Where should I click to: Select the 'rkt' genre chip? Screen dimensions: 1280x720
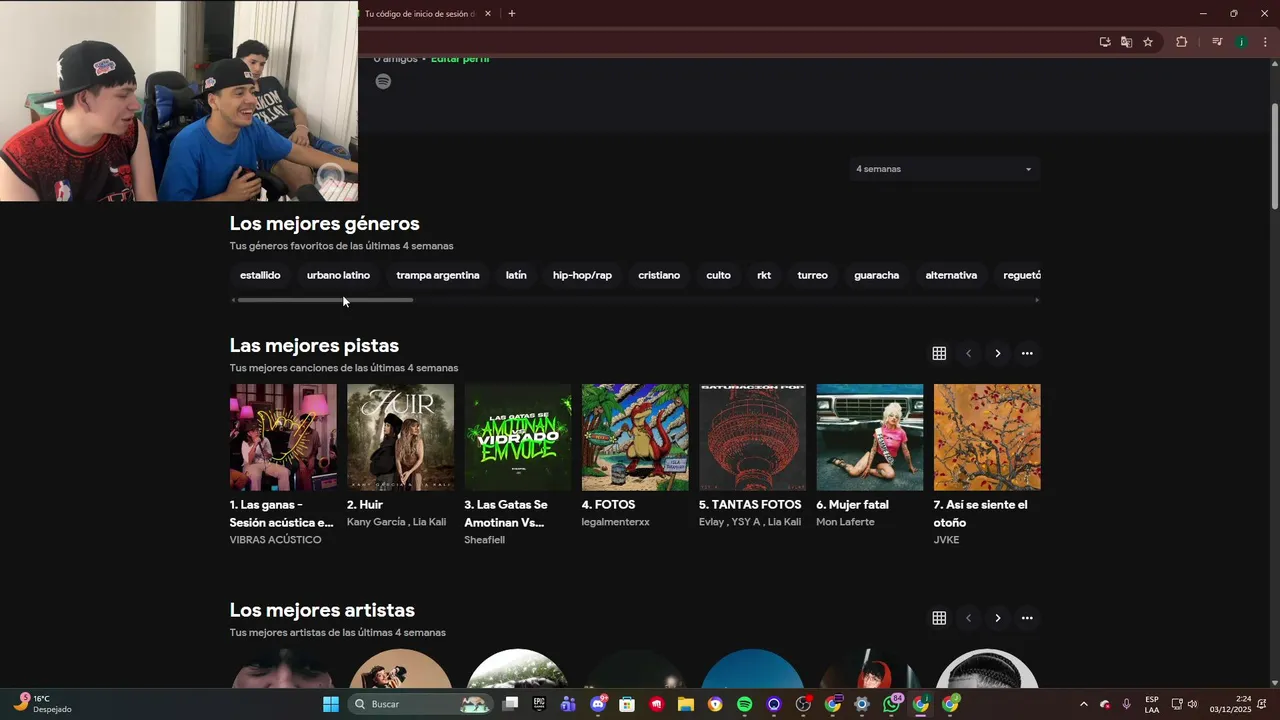point(764,275)
